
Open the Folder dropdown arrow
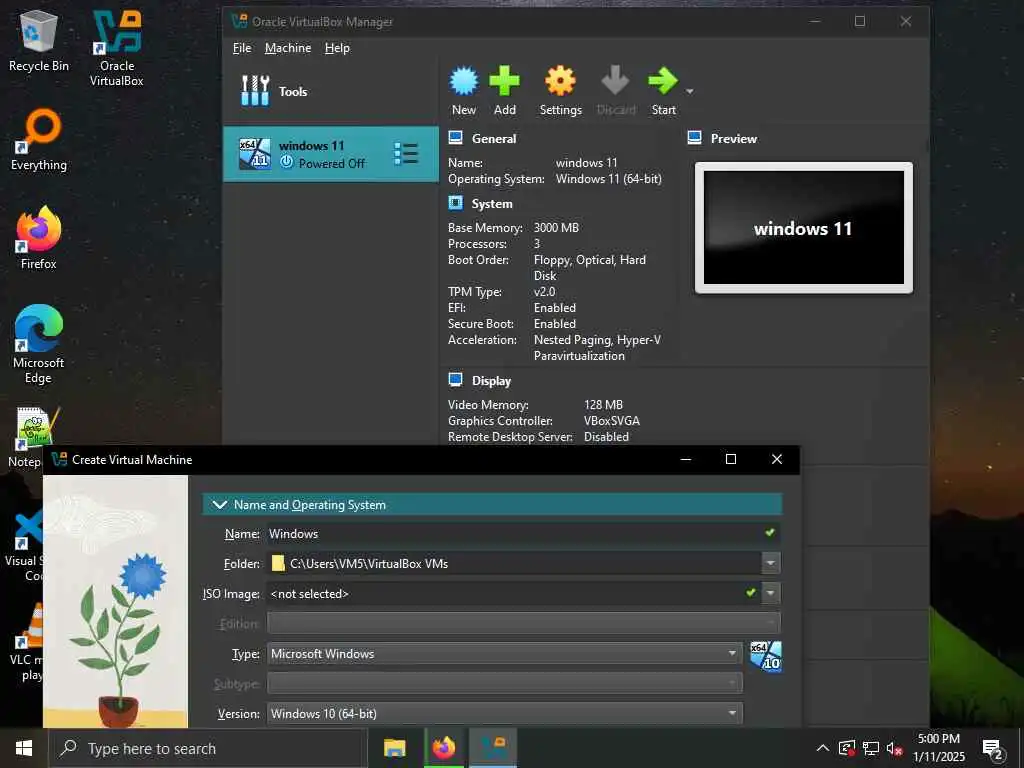point(771,563)
